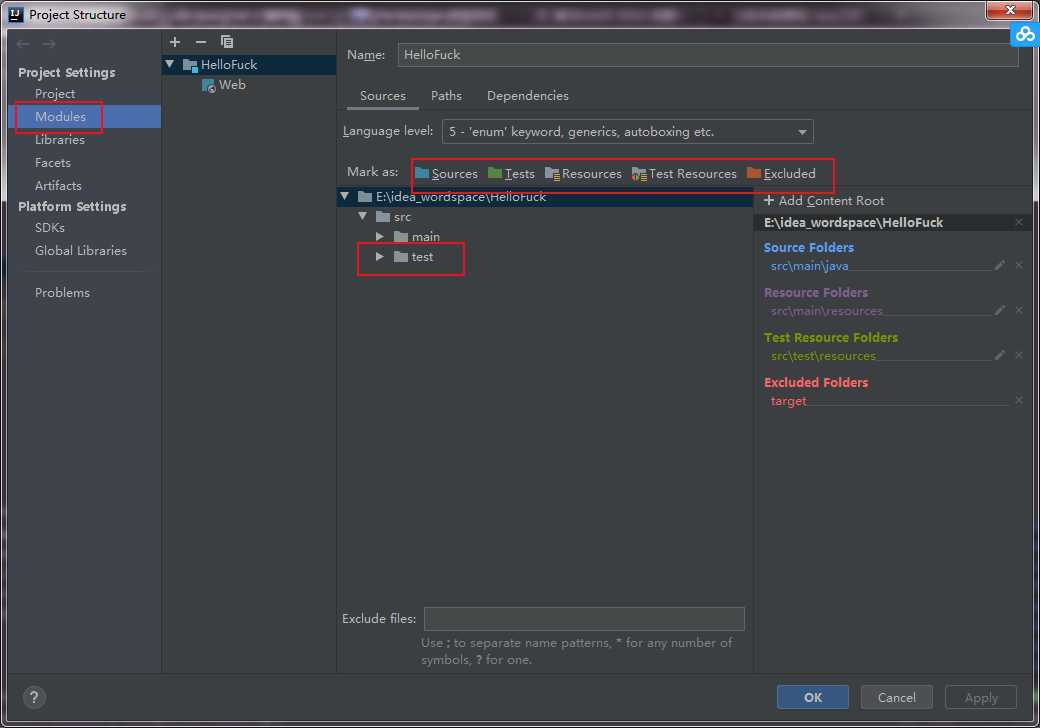
Task: Click src\main\resources resource folder entry
Action: tap(826, 311)
